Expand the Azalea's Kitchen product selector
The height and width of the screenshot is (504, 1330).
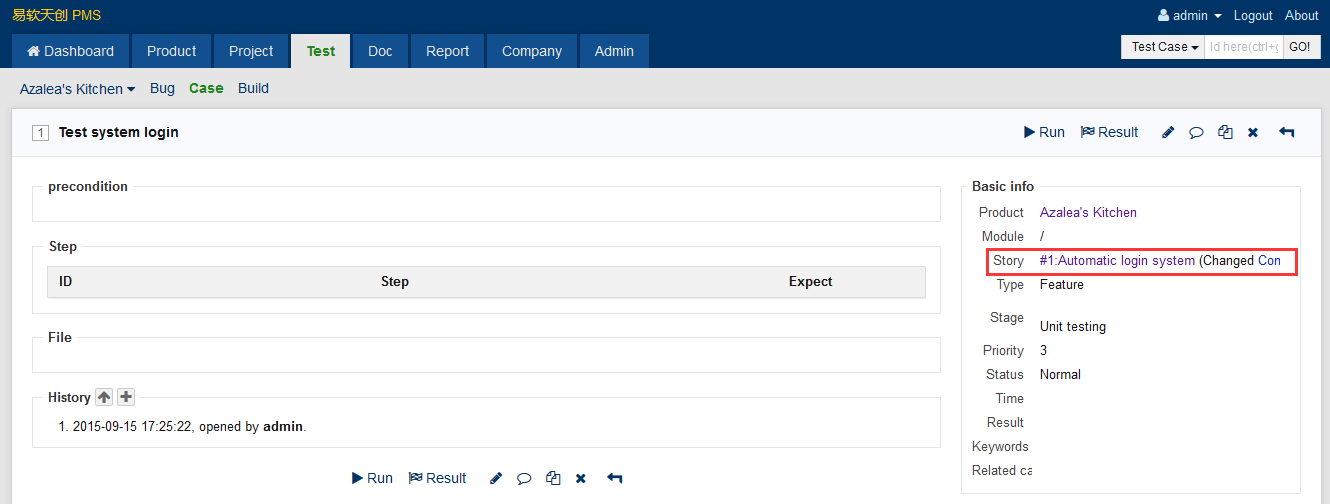78,89
